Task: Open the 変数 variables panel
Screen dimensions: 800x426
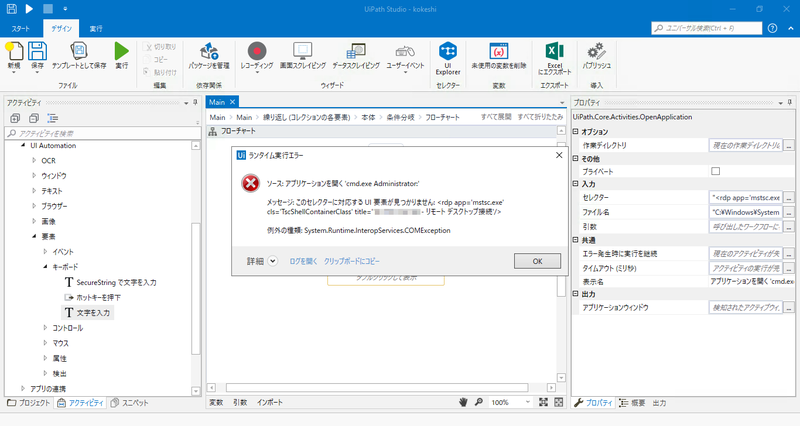Action: point(216,402)
